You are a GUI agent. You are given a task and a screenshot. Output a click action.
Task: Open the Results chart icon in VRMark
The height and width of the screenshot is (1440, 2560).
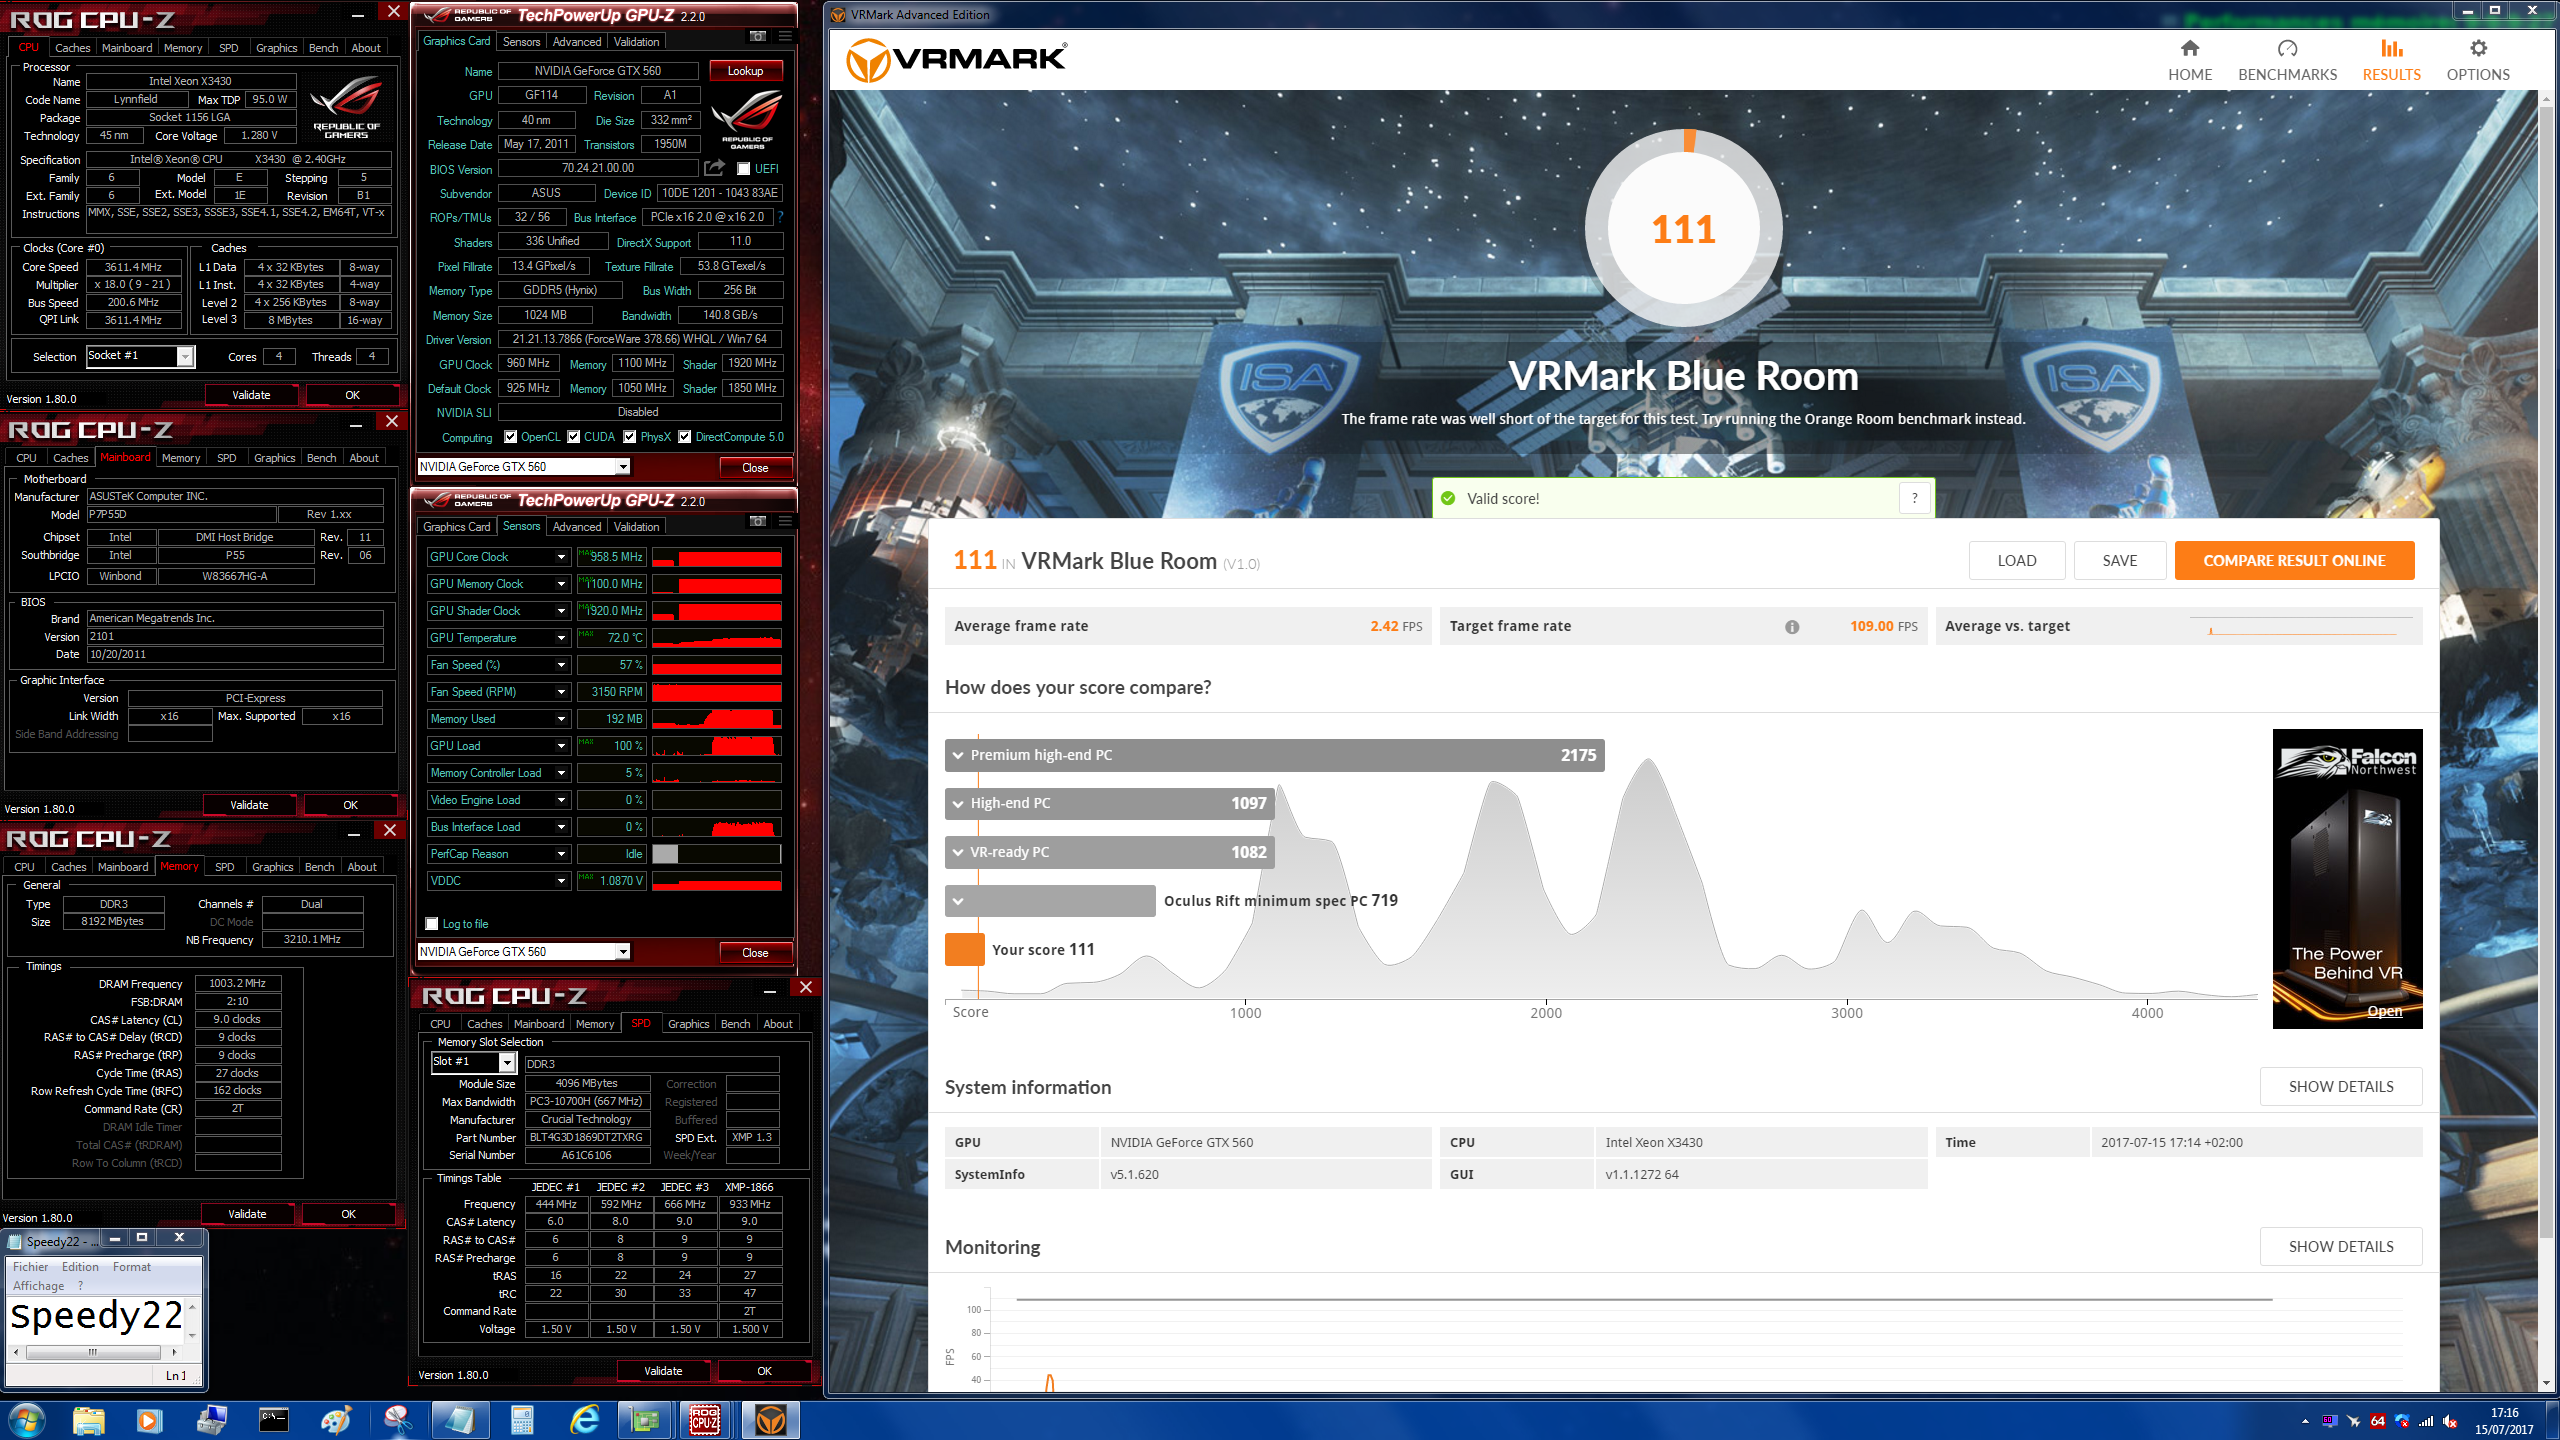click(x=2391, y=48)
